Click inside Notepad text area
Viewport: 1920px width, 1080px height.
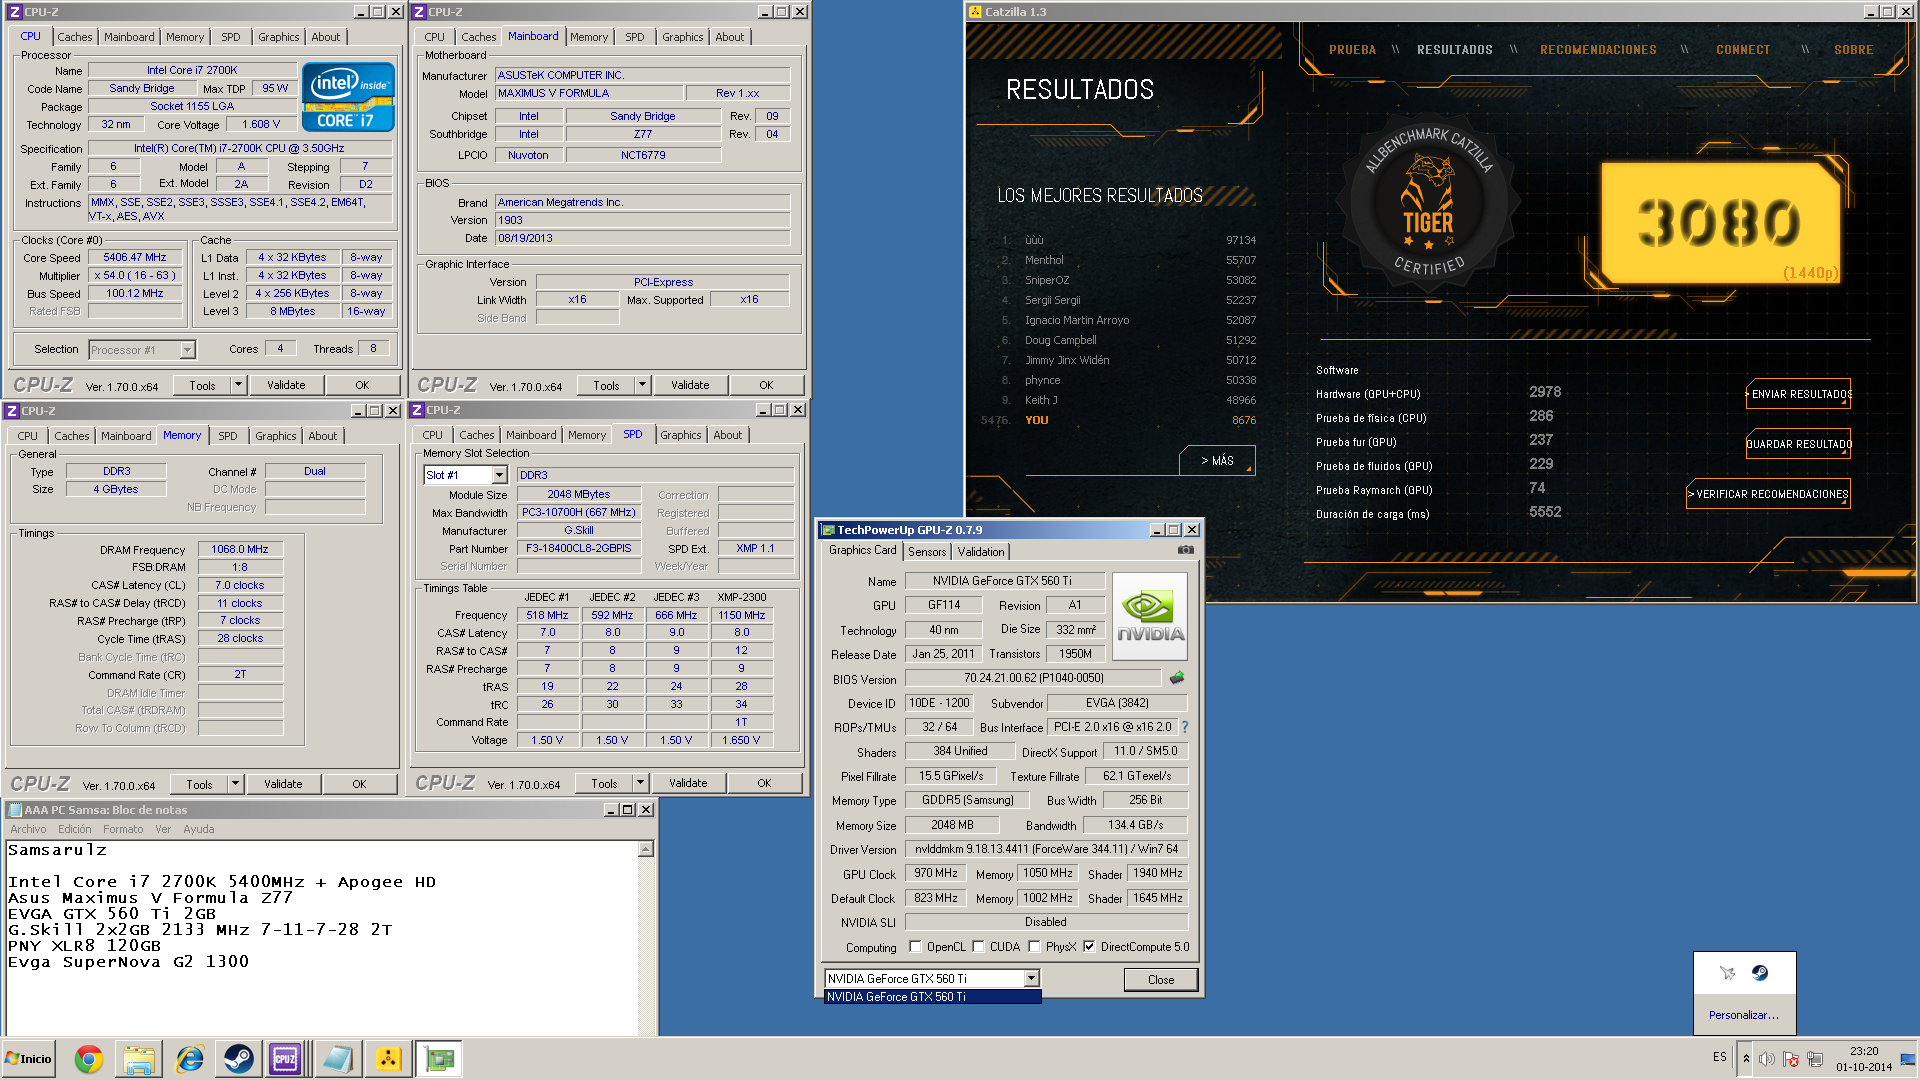[x=322, y=940]
